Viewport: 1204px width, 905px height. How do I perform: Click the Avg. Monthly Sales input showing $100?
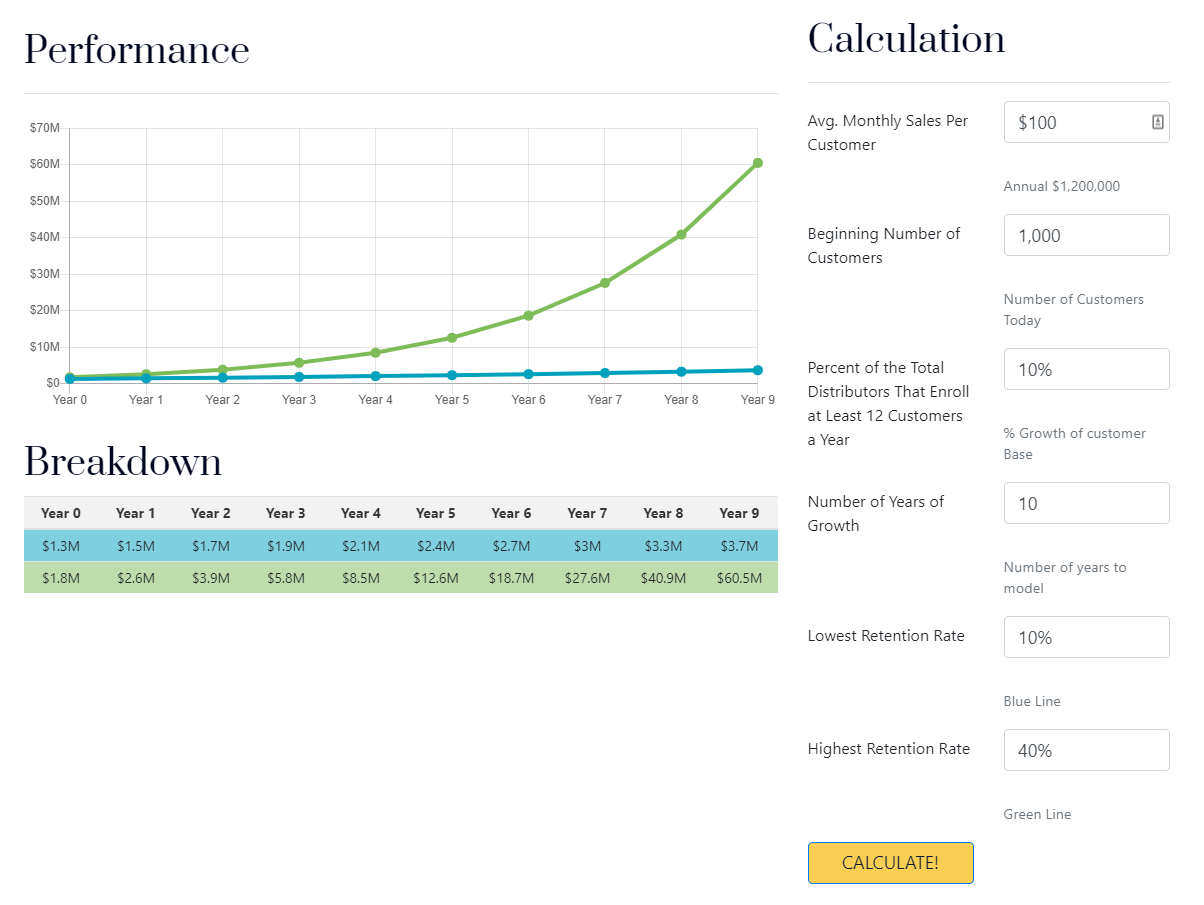click(1075, 122)
